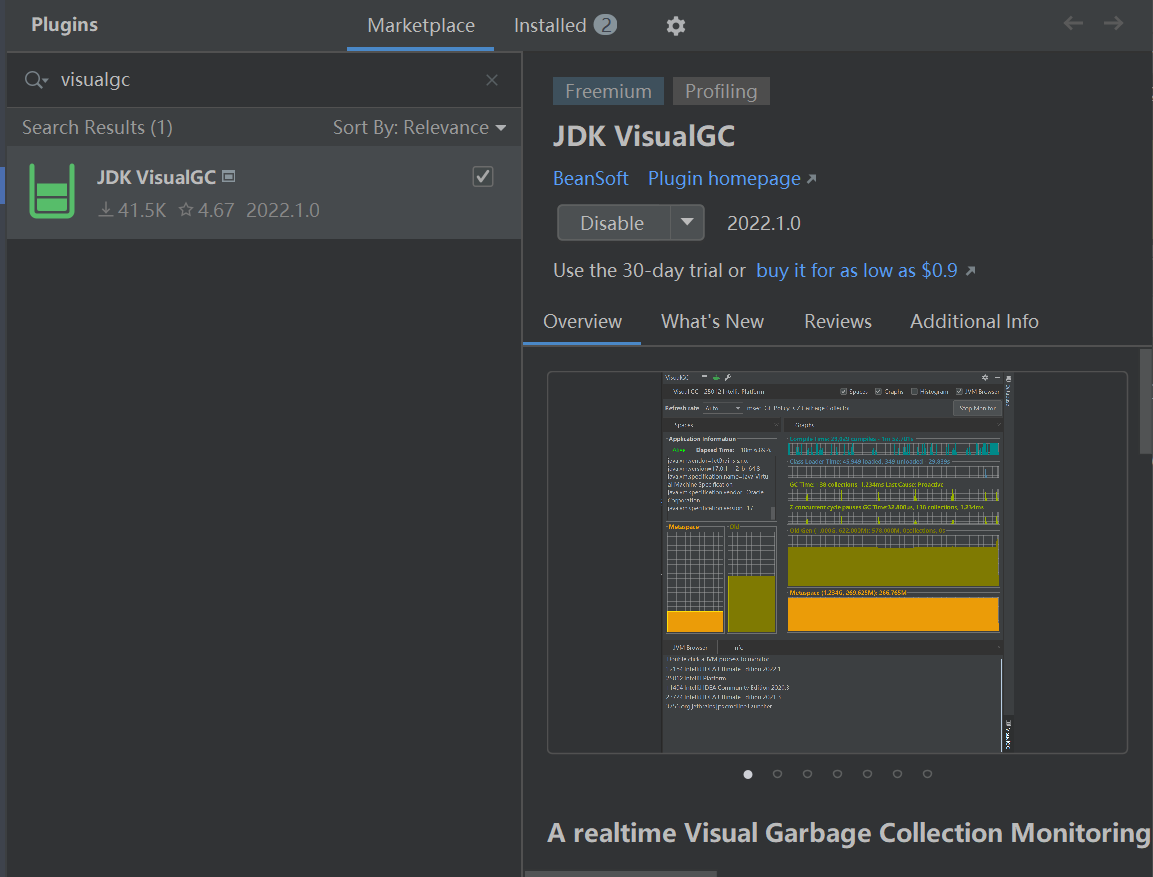
Task: Click the VisualGC screenshot preview image
Action: click(838, 562)
